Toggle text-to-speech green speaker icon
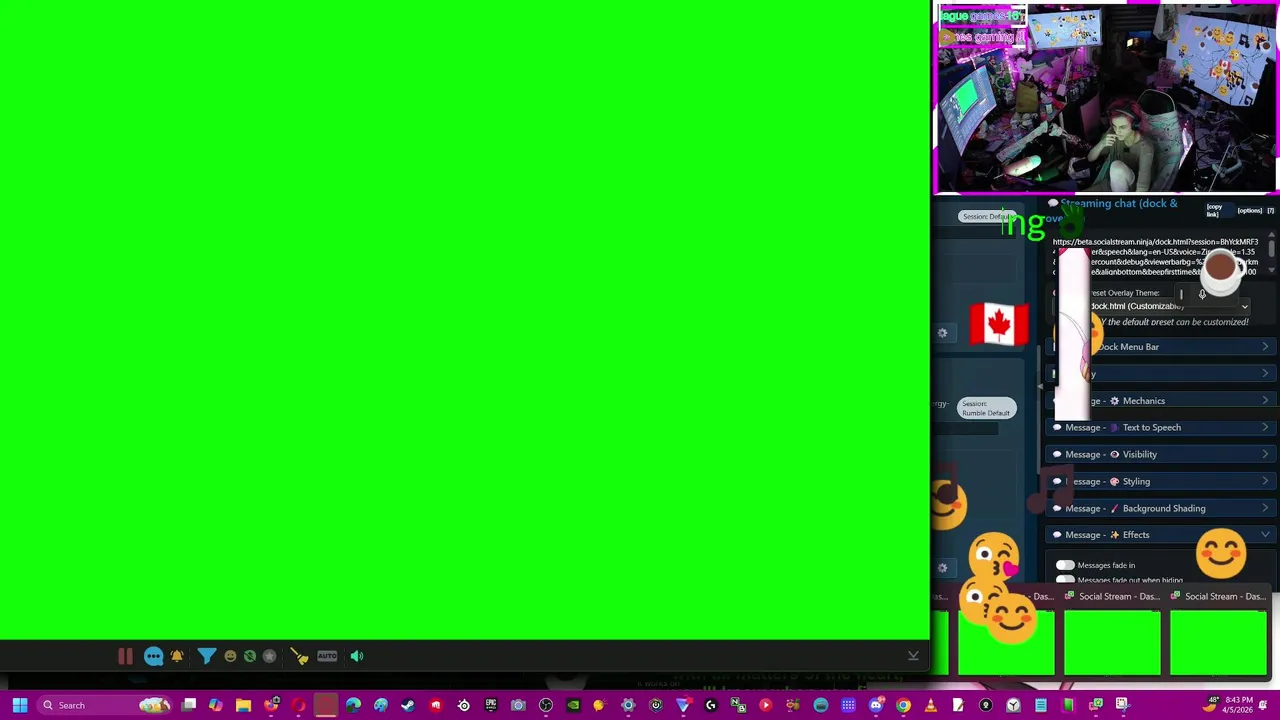1280x720 pixels. [357, 656]
